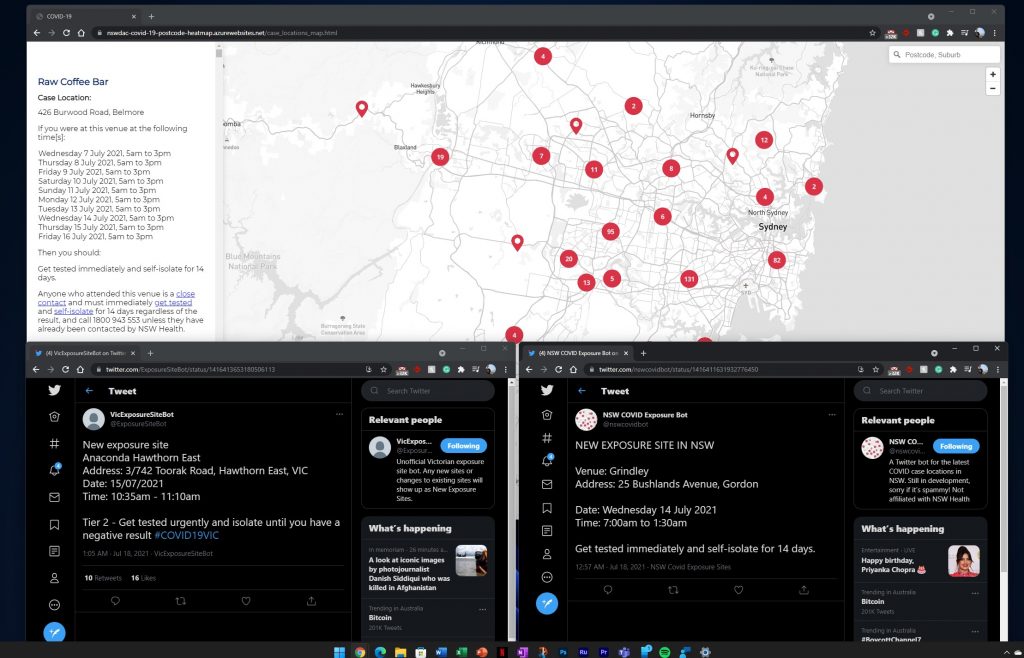Open Bitcoin trend options in VicExposureSiteBot window
The image size is (1024, 658).
tap(483, 609)
